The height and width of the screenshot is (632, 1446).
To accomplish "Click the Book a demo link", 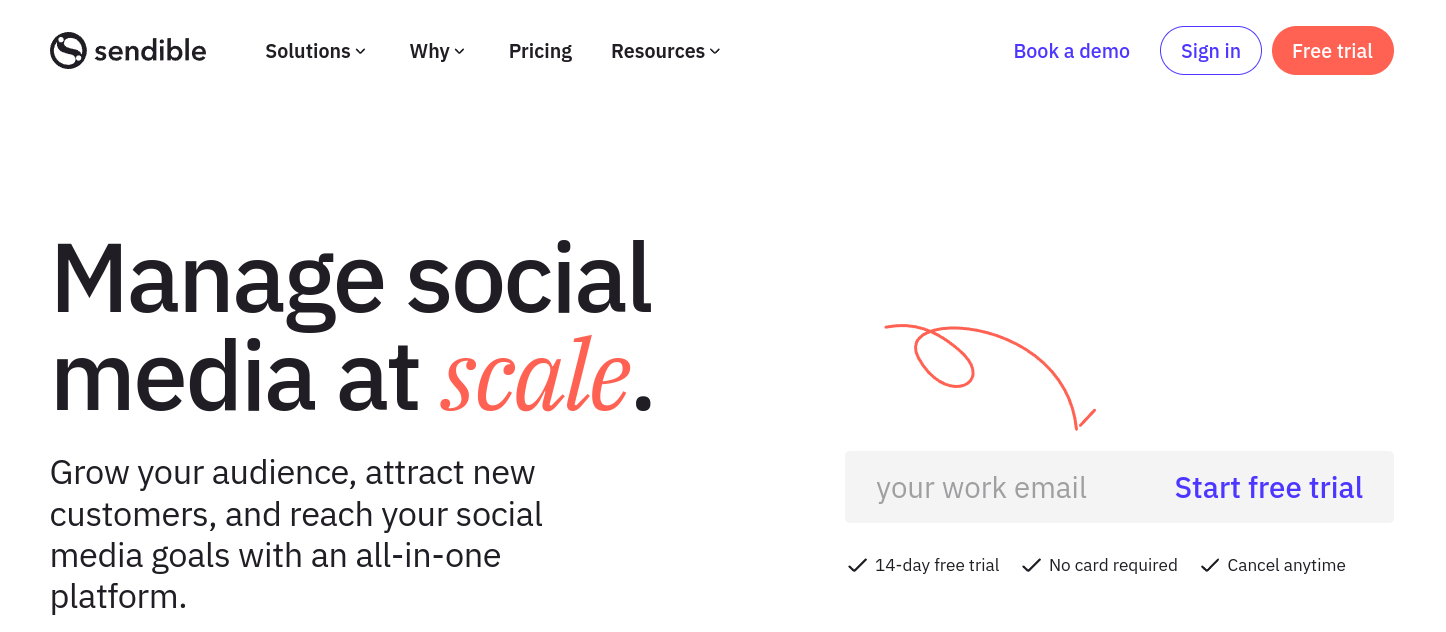I will [1071, 51].
